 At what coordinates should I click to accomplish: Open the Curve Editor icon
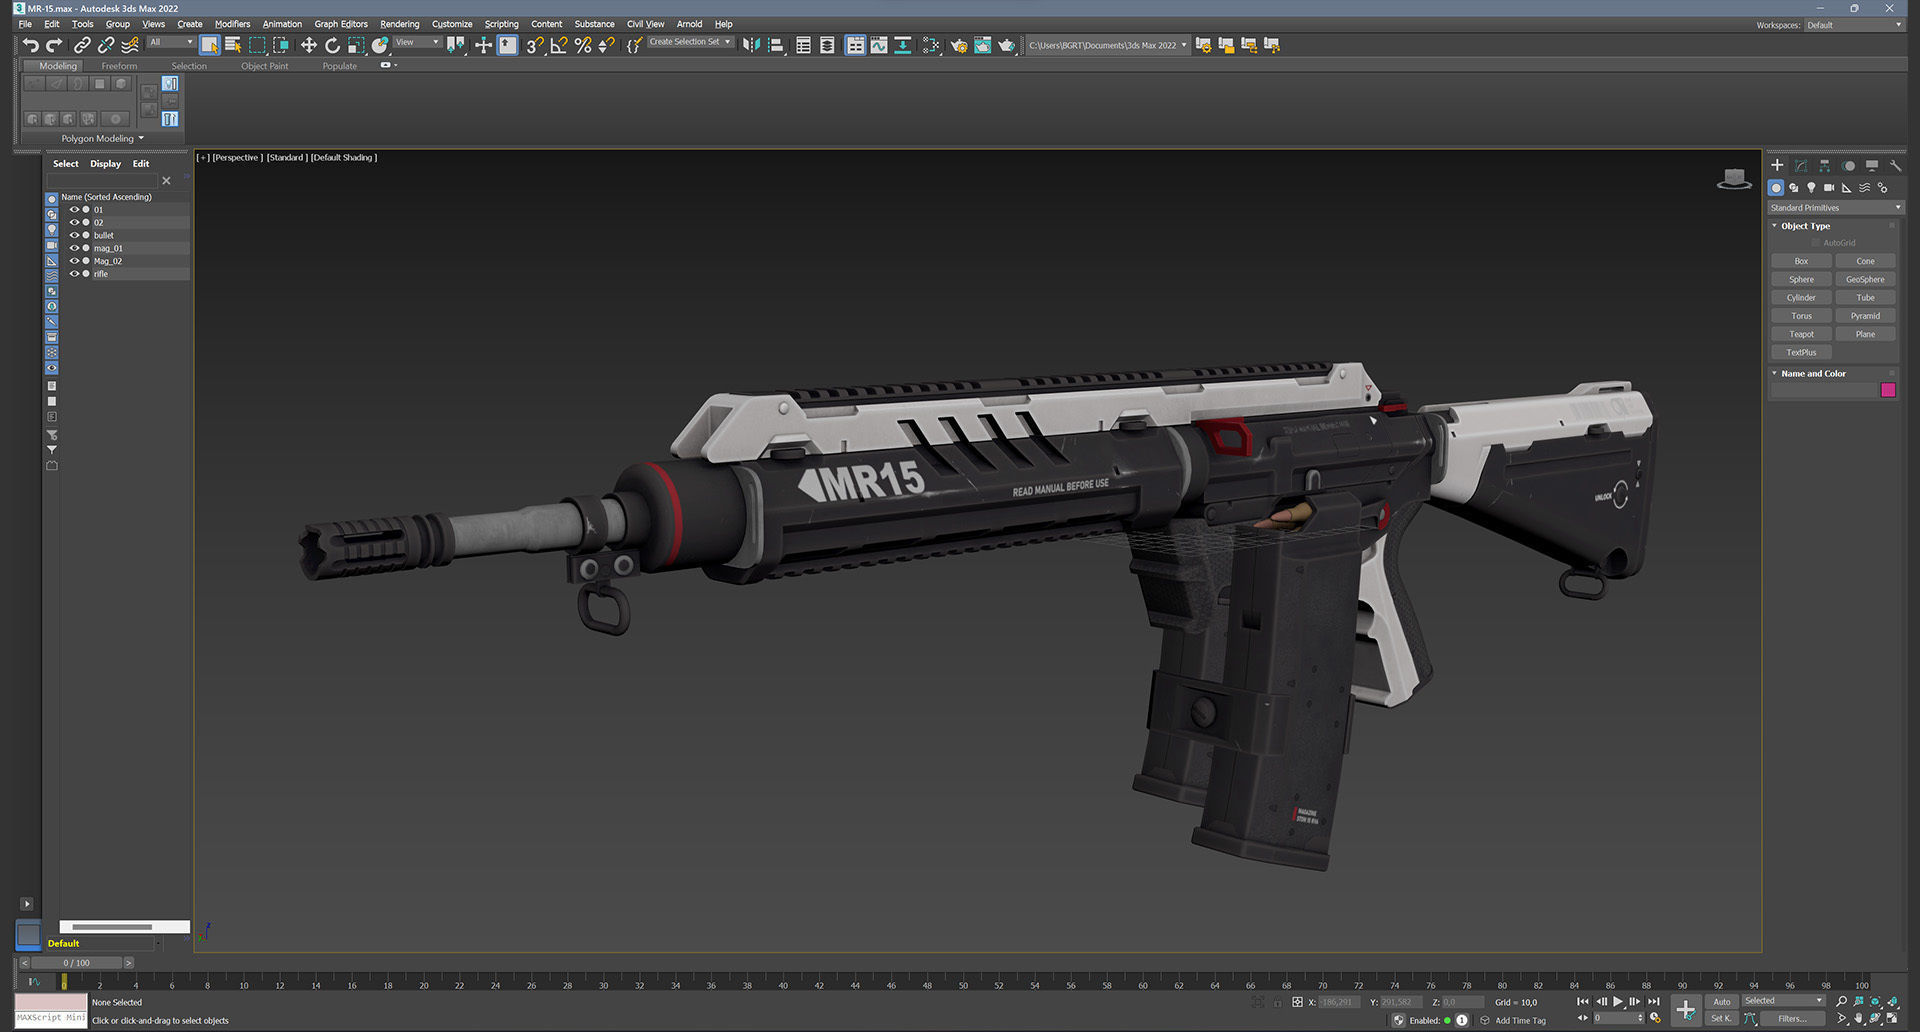point(879,45)
